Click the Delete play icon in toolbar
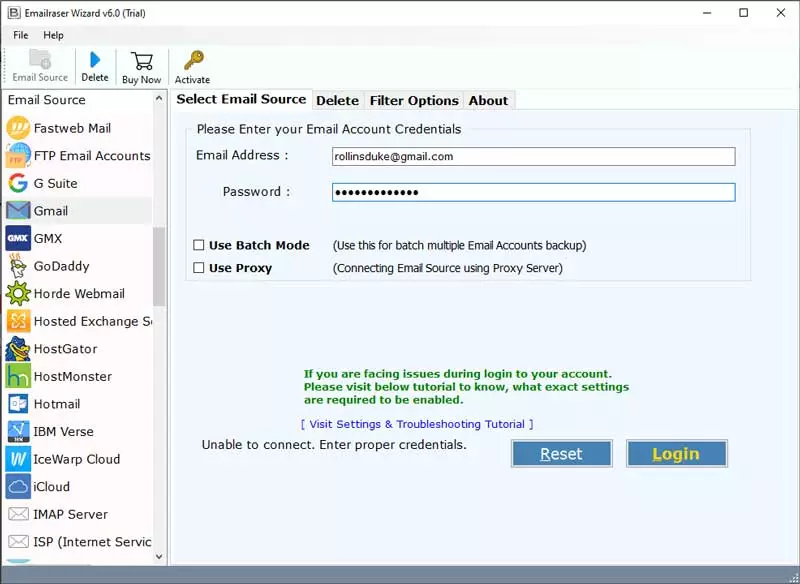The width and height of the screenshot is (800, 584). click(x=95, y=60)
